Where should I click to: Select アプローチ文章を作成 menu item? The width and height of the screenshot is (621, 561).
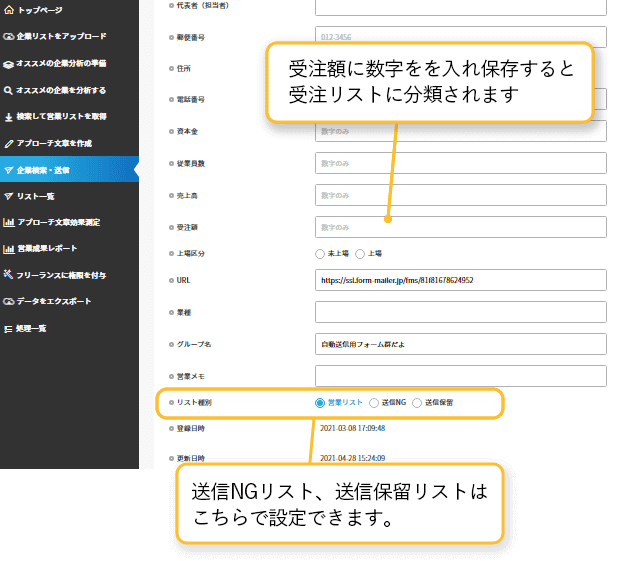[x=54, y=144]
